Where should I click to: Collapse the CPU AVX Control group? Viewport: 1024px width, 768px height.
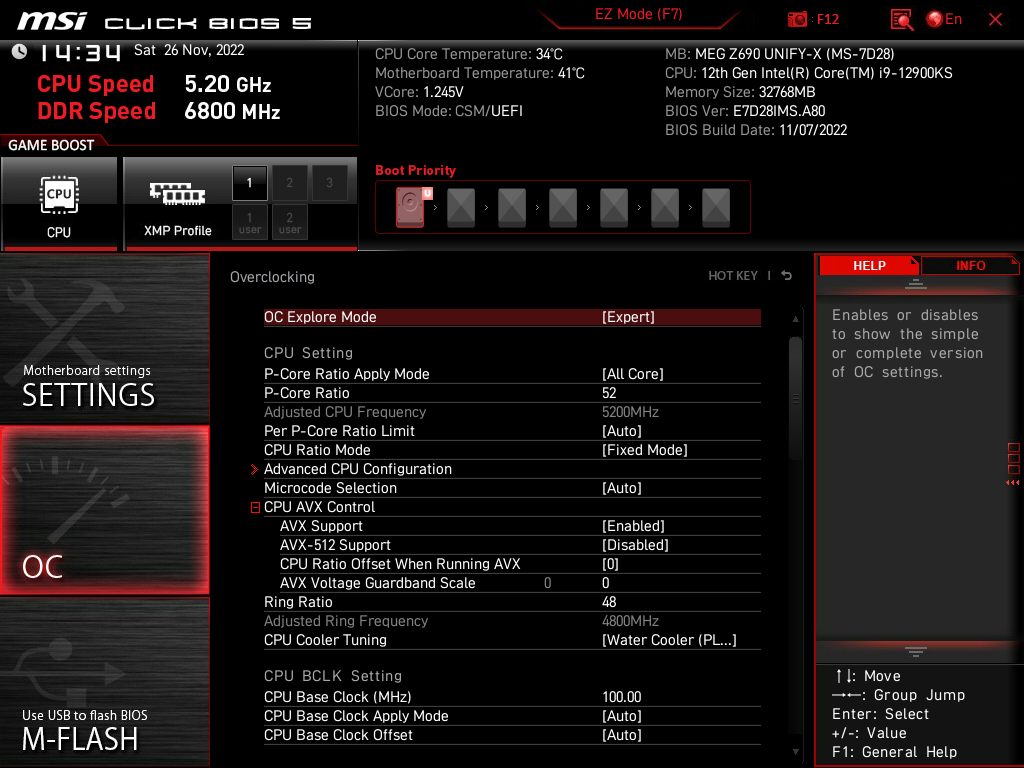[x=255, y=507]
